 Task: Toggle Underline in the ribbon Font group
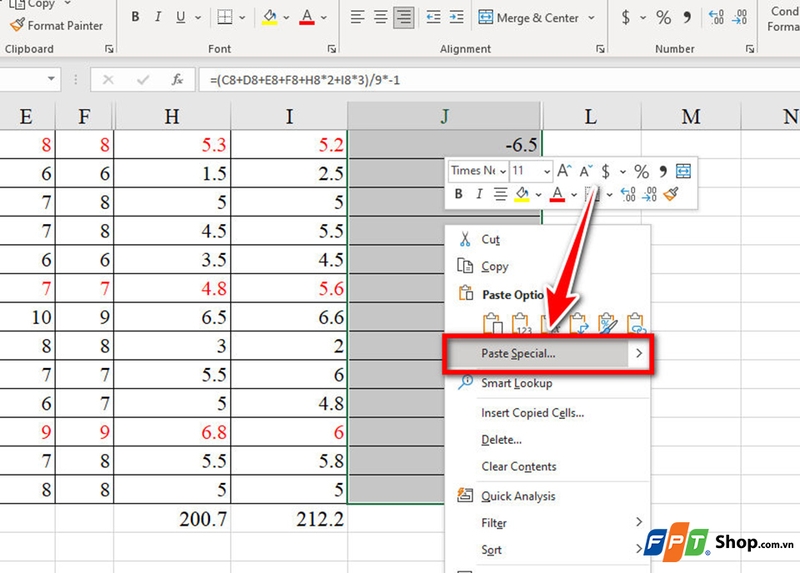point(181,17)
